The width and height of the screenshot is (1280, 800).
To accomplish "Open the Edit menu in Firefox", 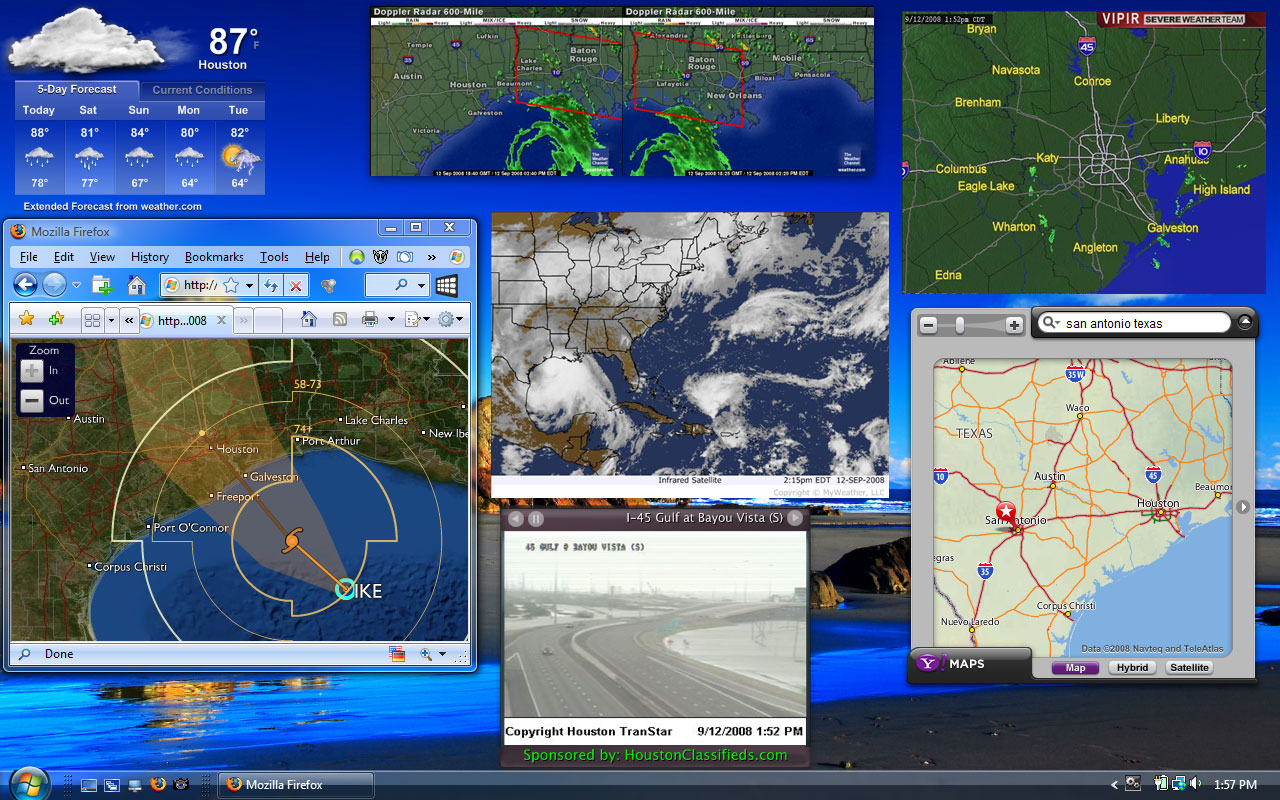I will click(64, 257).
